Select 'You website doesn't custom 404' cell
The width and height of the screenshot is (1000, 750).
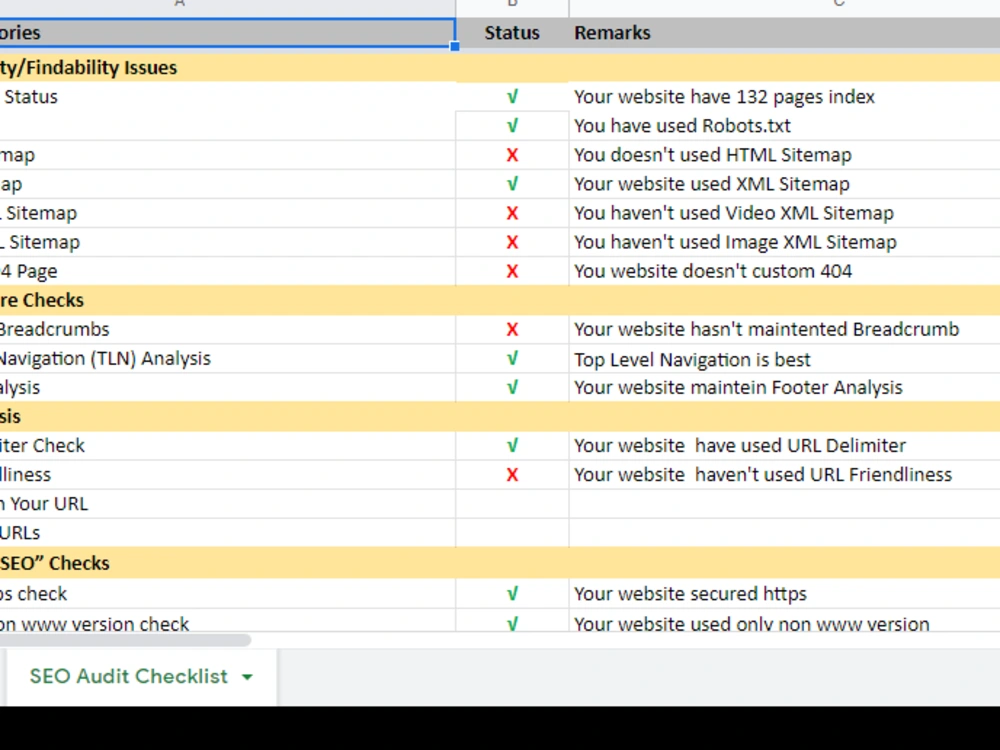coord(784,271)
